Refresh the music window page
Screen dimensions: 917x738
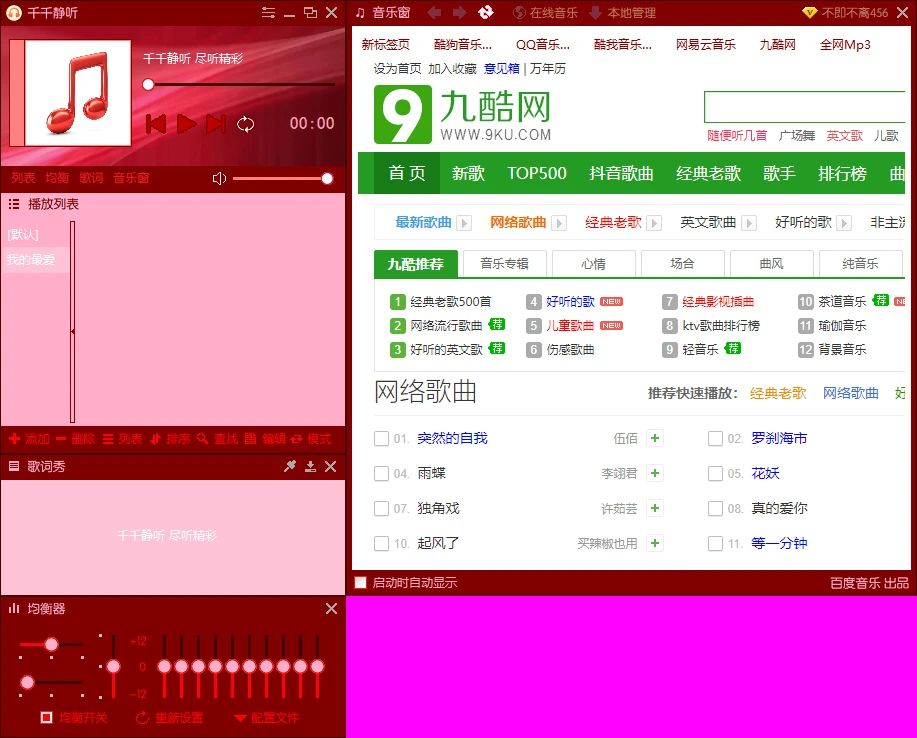tap(485, 12)
